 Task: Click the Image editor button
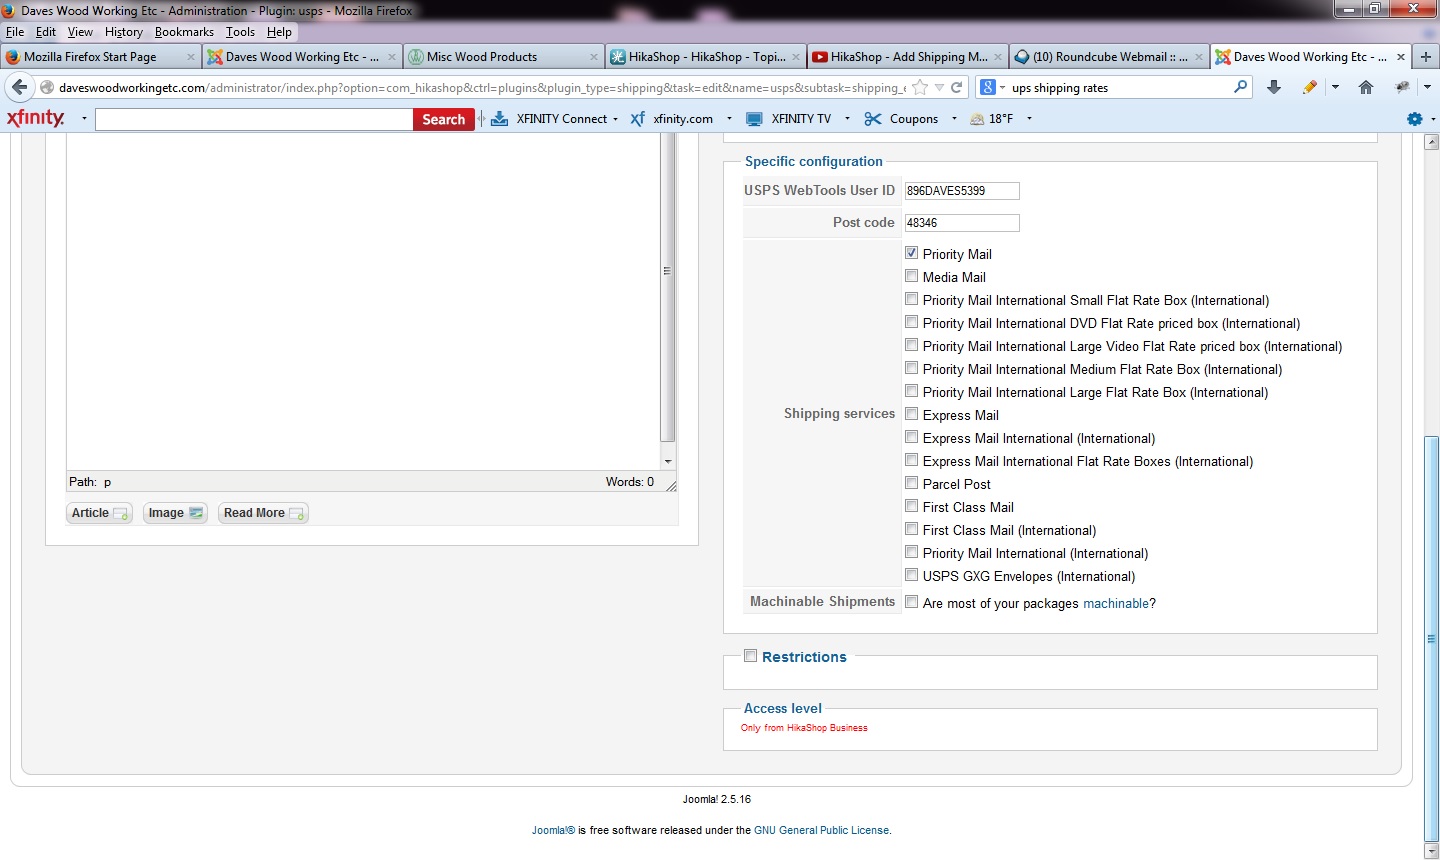pos(175,513)
